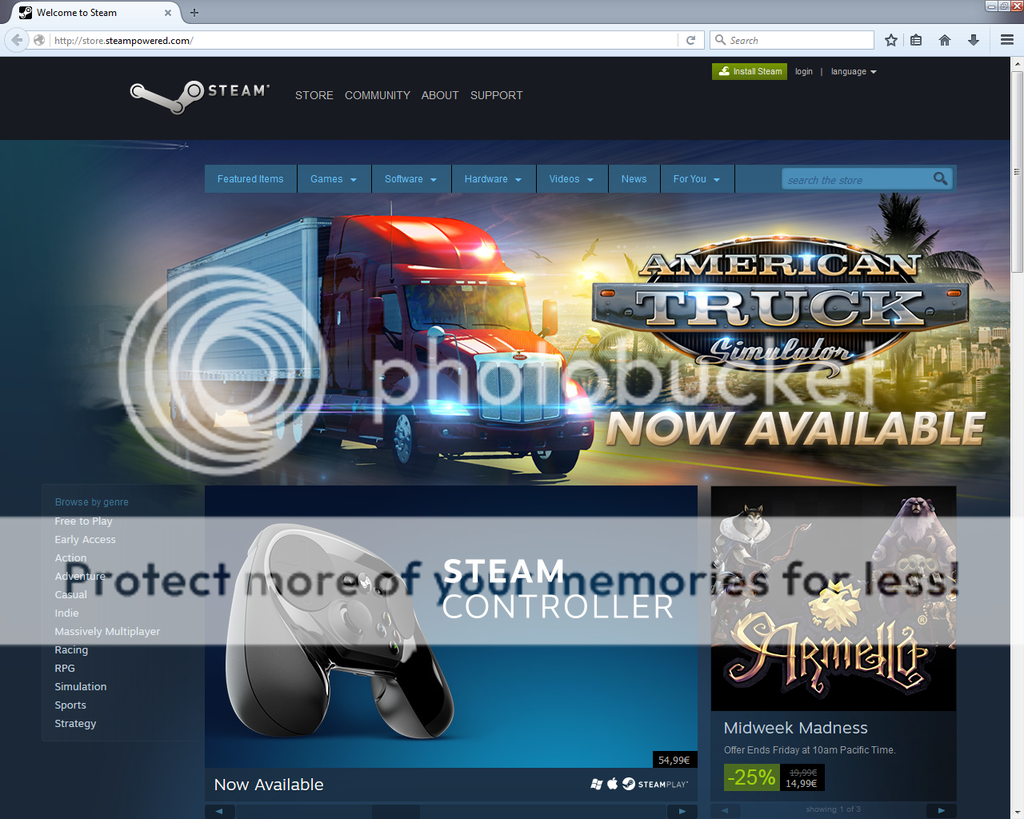Viewport: 1024px width, 819px height.
Task: Click the store search magnifier icon
Action: (x=940, y=179)
